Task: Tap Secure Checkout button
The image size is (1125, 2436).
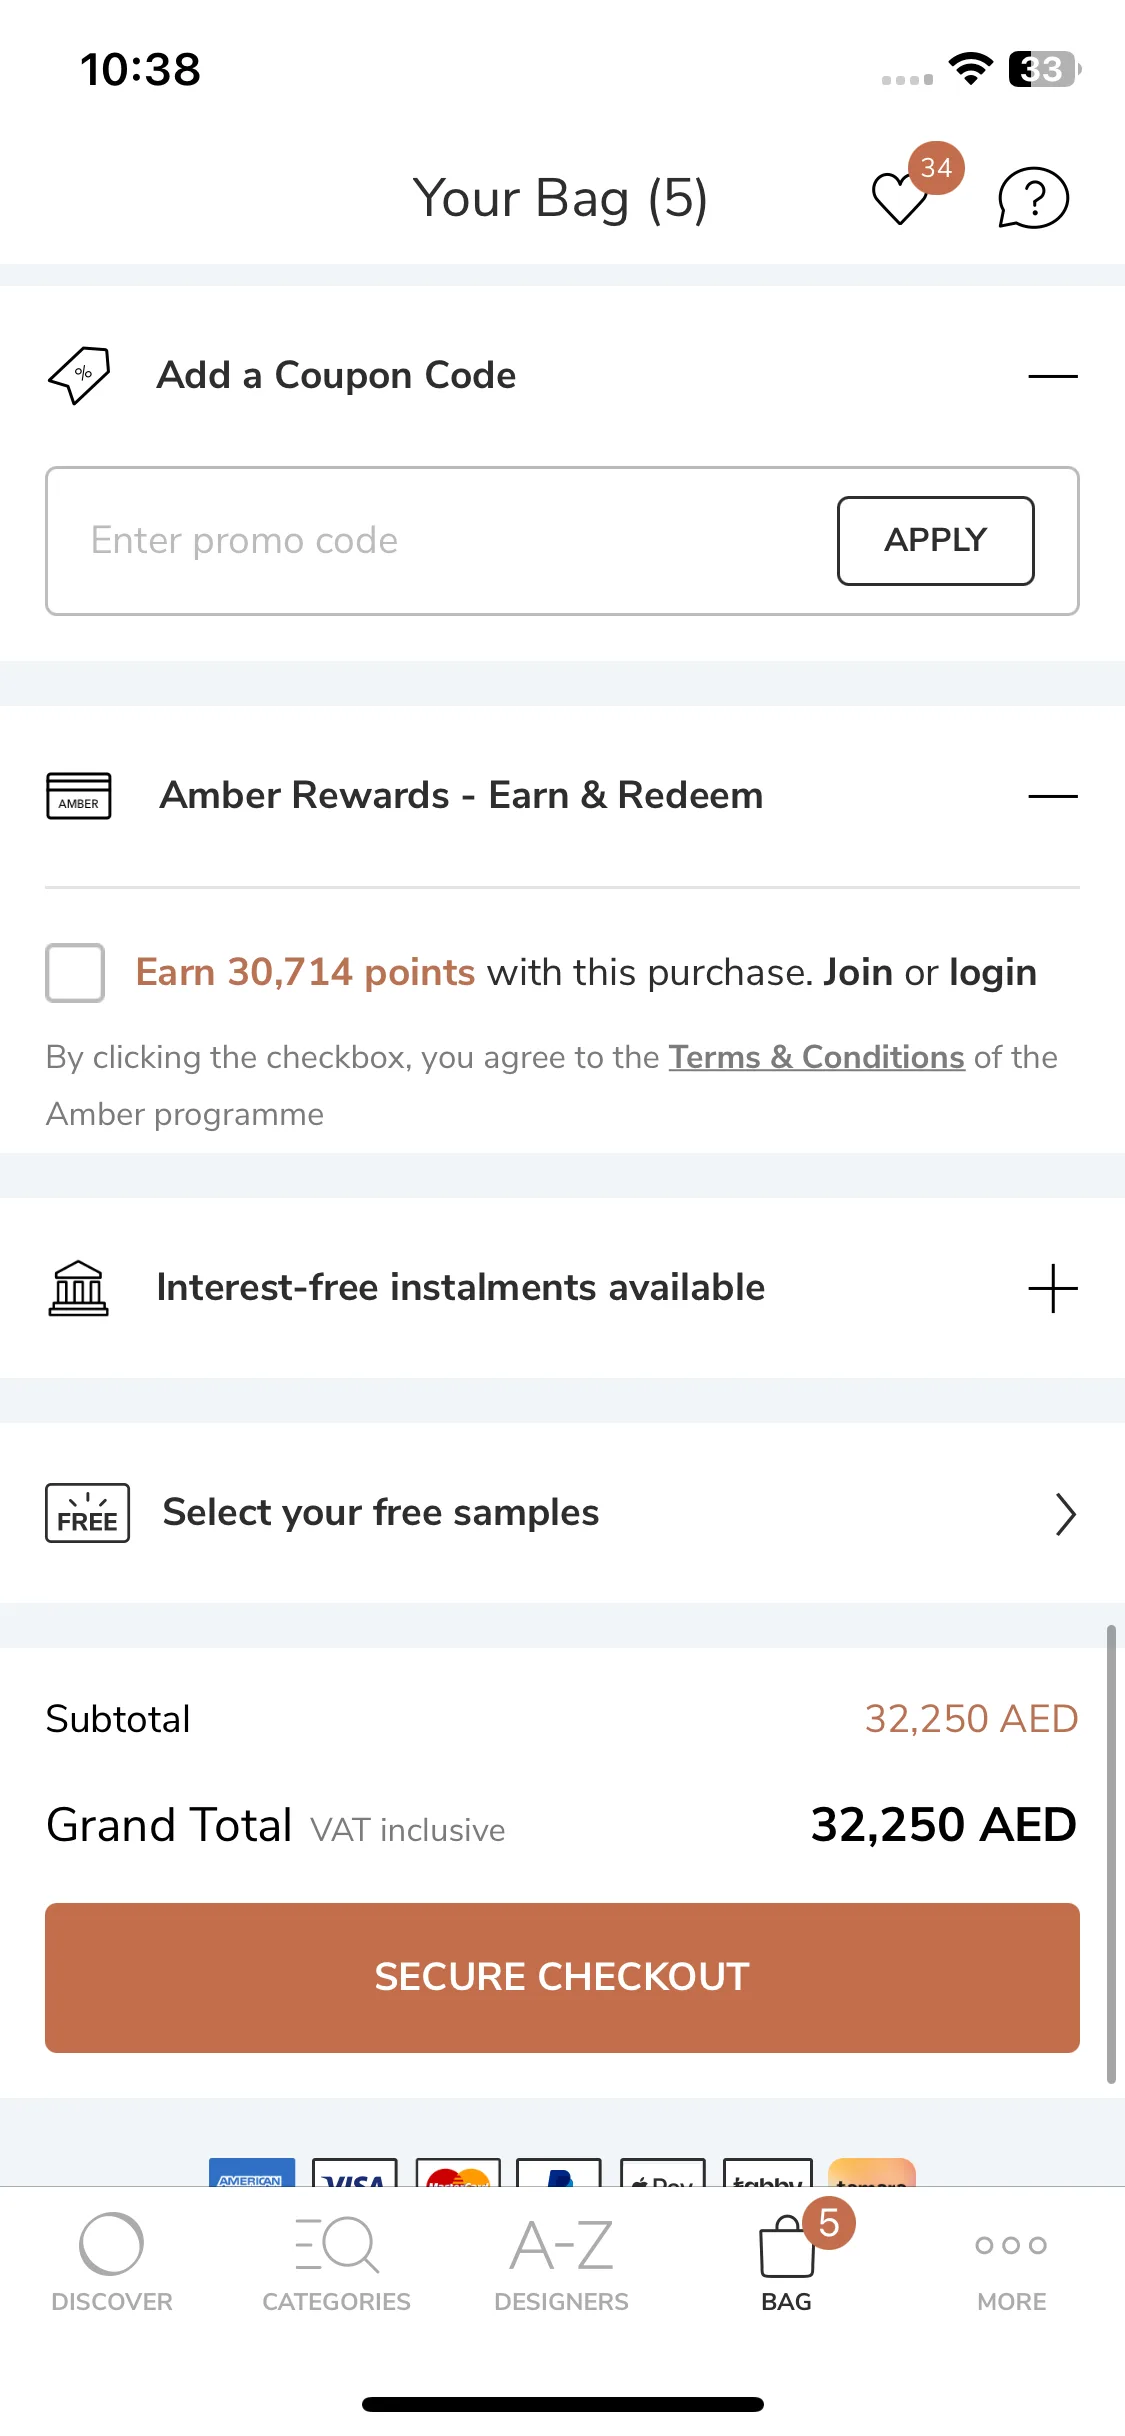Action: pos(562,1977)
